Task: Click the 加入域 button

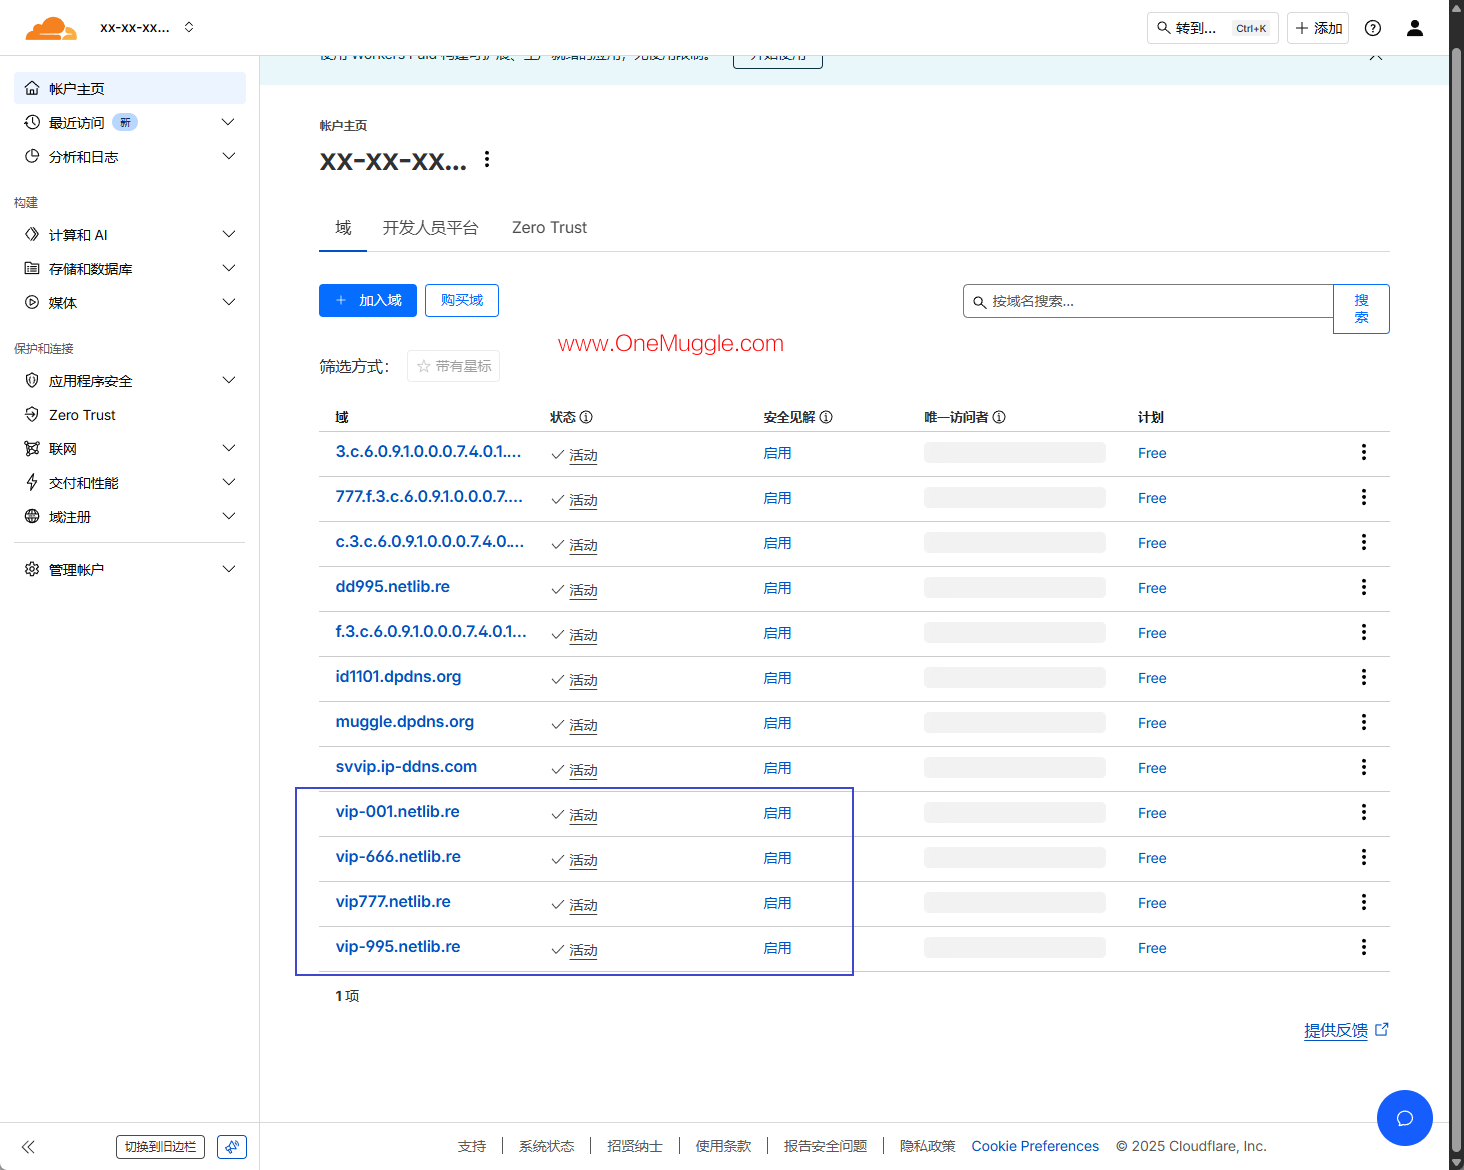Action: 368,300
